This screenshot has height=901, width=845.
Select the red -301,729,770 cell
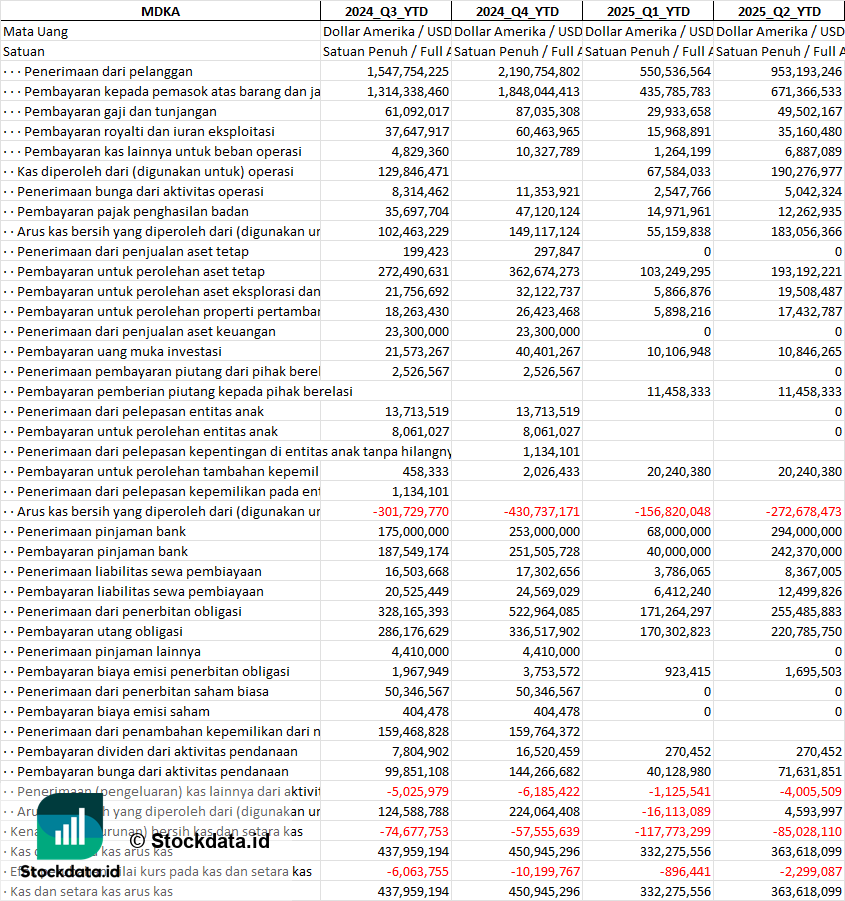coord(386,511)
